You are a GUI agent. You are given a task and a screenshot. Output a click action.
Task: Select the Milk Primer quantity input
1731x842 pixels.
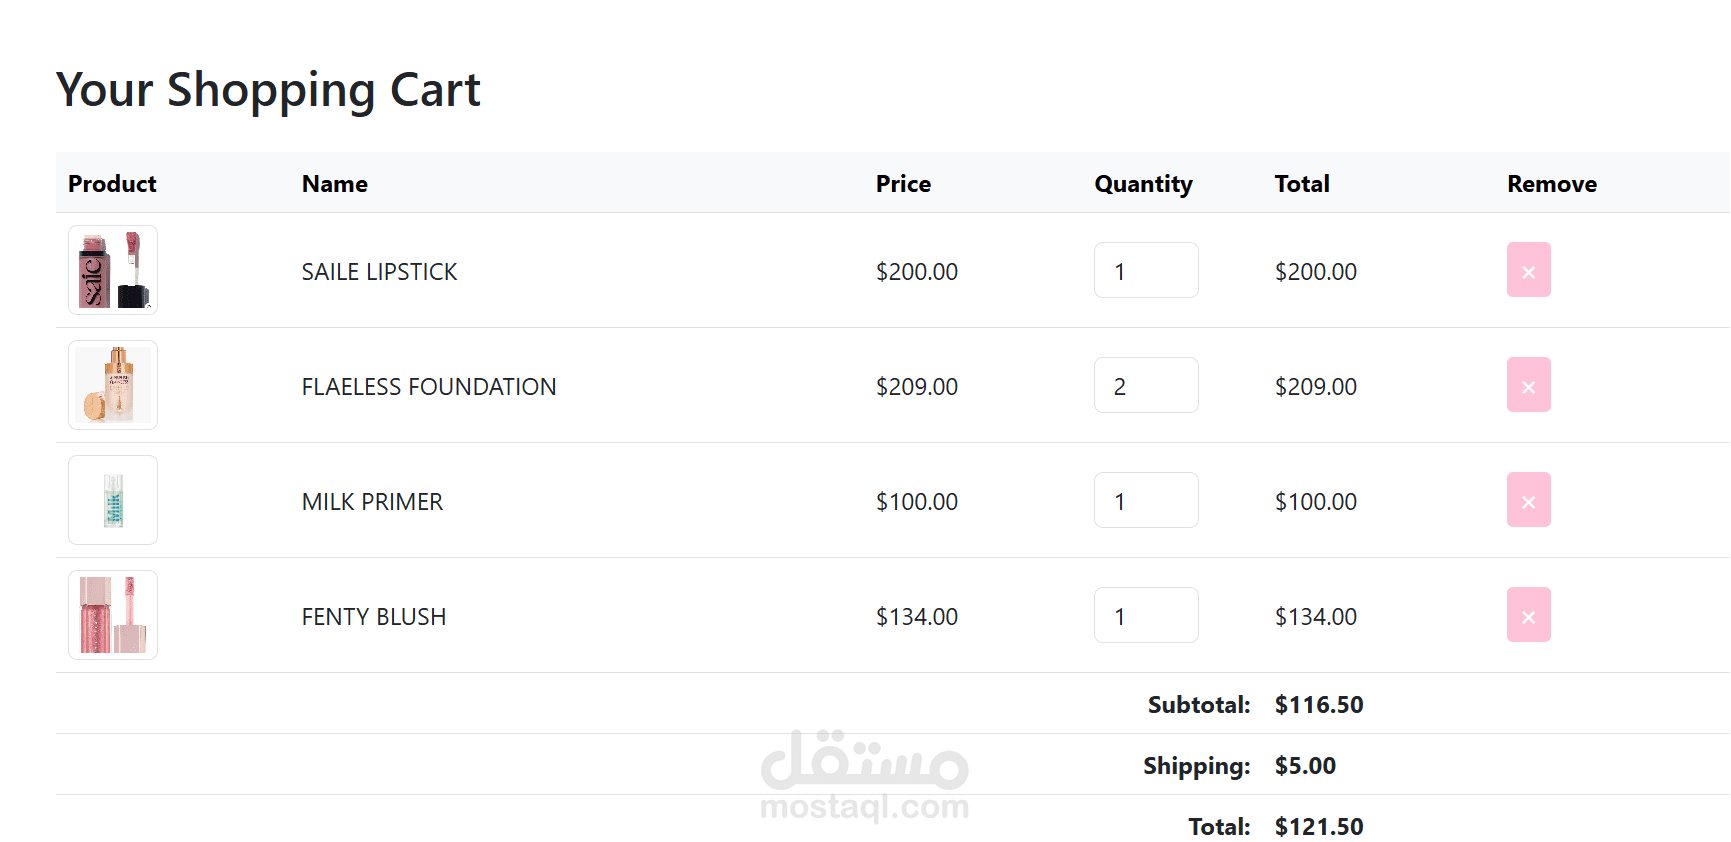(1146, 500)
